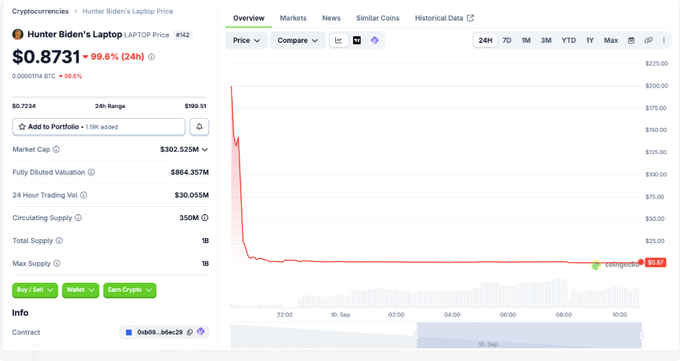The height and width of the screenshot is (361, 680).
Task: Select the 7D time range
Action: point(507,40)
